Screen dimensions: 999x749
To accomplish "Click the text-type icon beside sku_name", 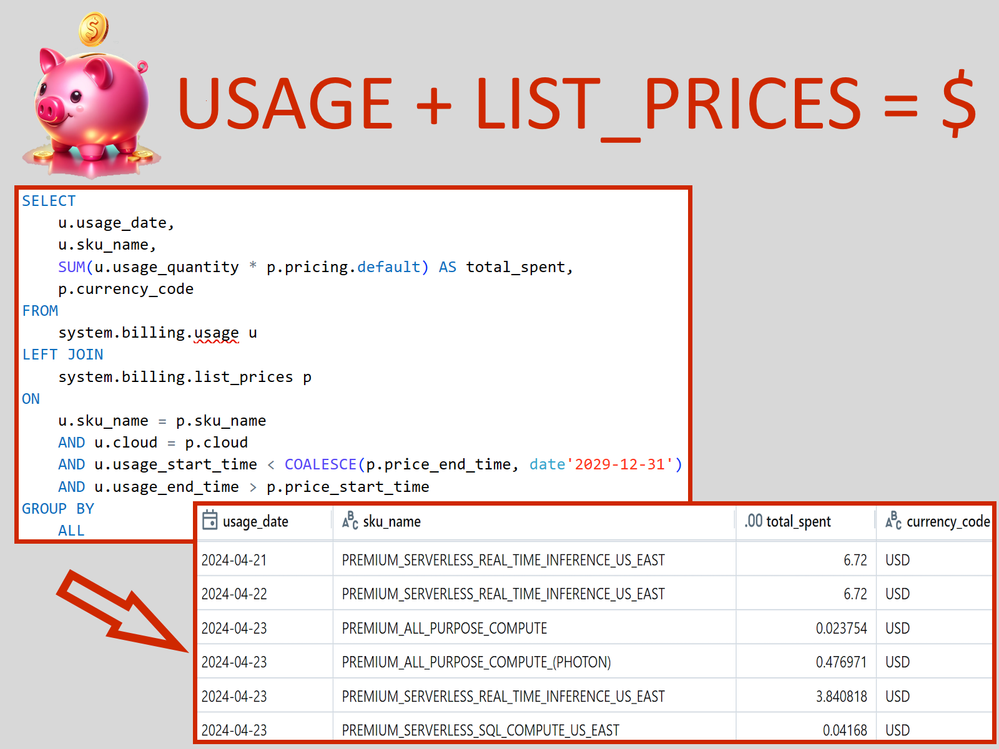I will click(350, 521).
